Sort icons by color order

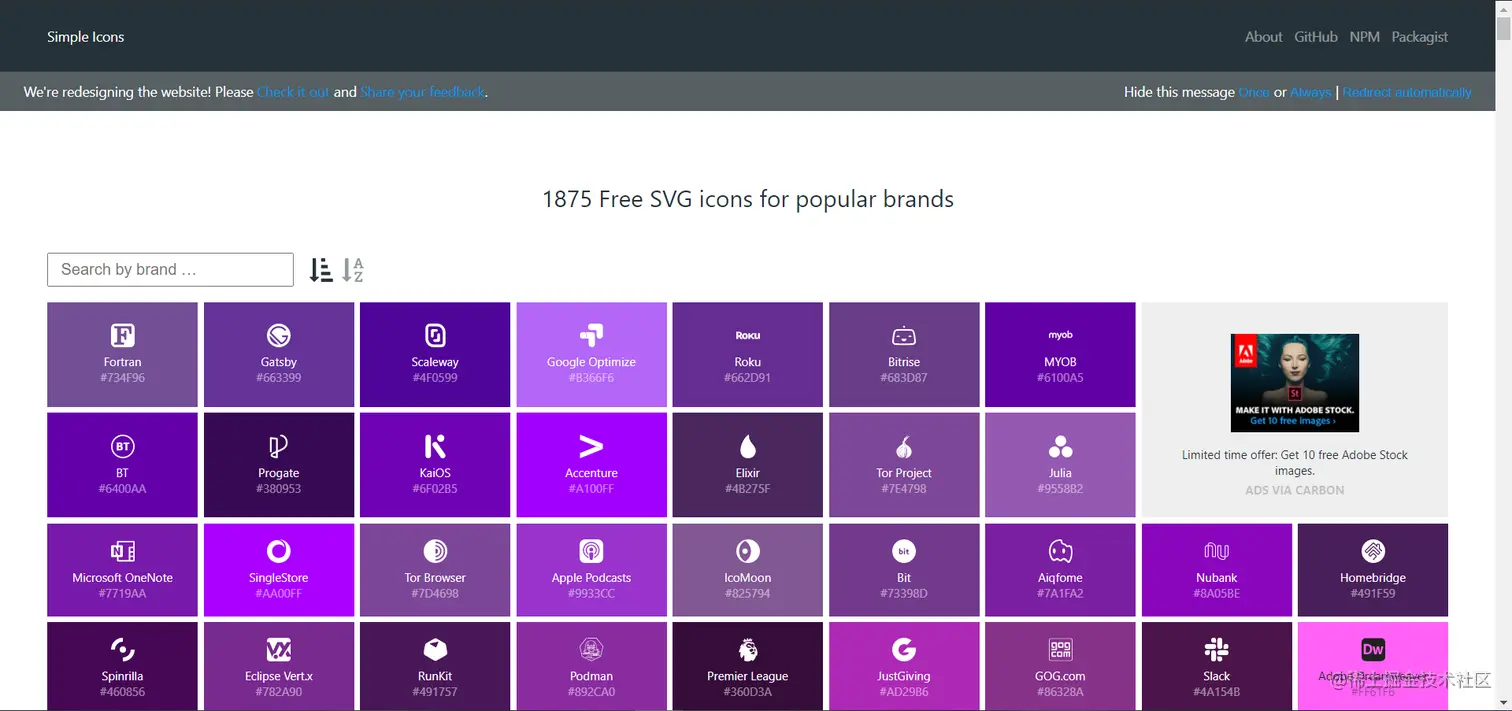321,269
